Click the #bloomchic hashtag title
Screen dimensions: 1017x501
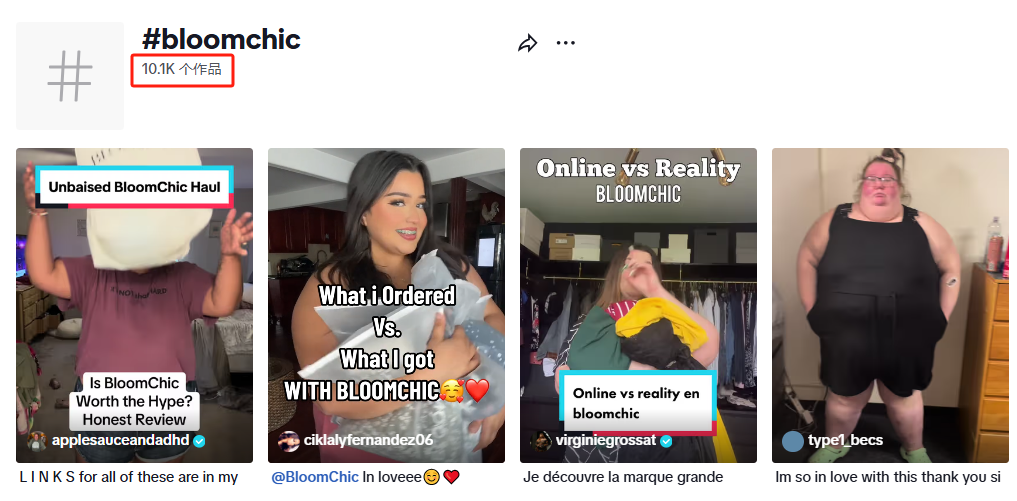pyautogui.click(x=221, y=40)
